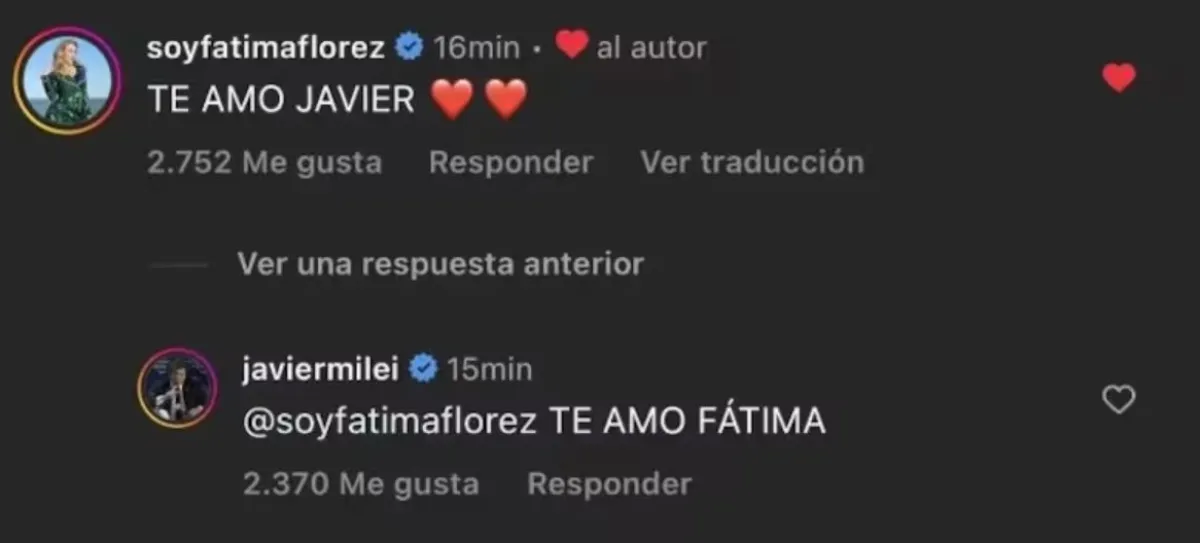Click second heart emoji after TE AMO JAVIER
The height and width of the screenshot is (543, 1200).
pyautogui.click(x=505, y=100)
